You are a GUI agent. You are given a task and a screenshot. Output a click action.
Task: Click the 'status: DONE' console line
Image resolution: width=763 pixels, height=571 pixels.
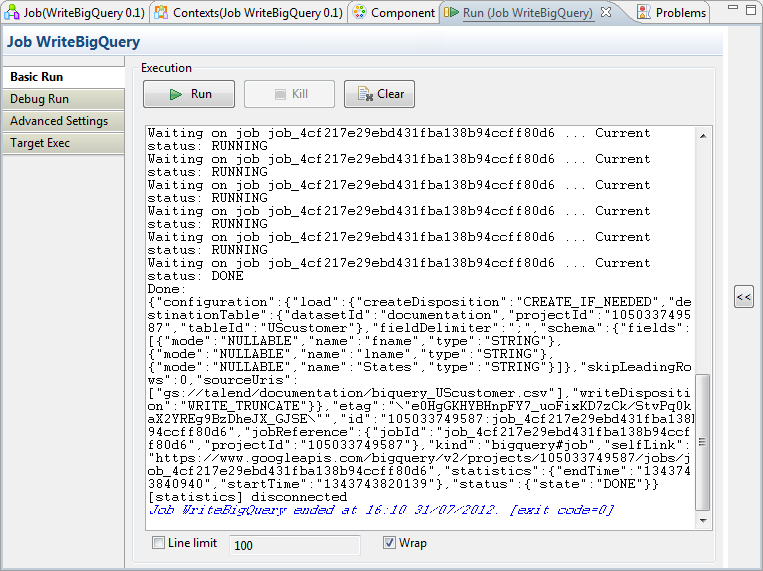pyautogui.click(x=196, y=276)
